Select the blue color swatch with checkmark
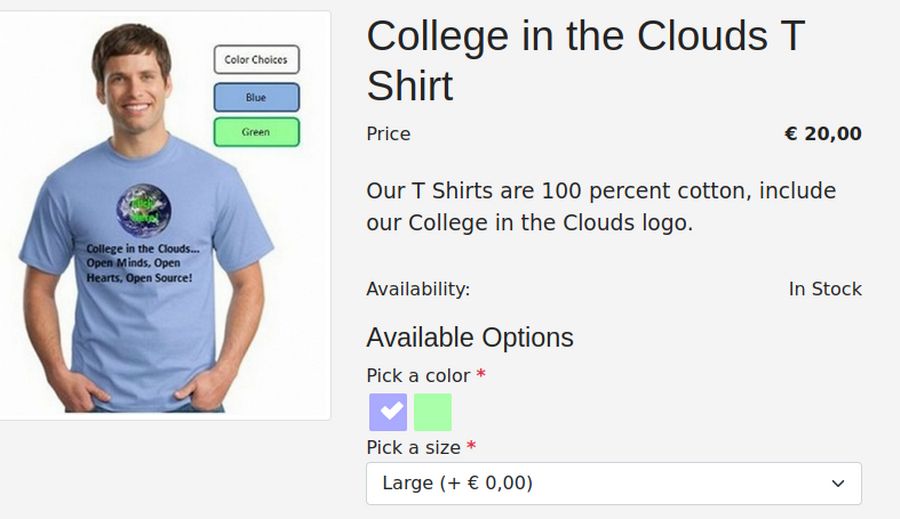This screenshot has width=900, height=519. click(388, 412)
